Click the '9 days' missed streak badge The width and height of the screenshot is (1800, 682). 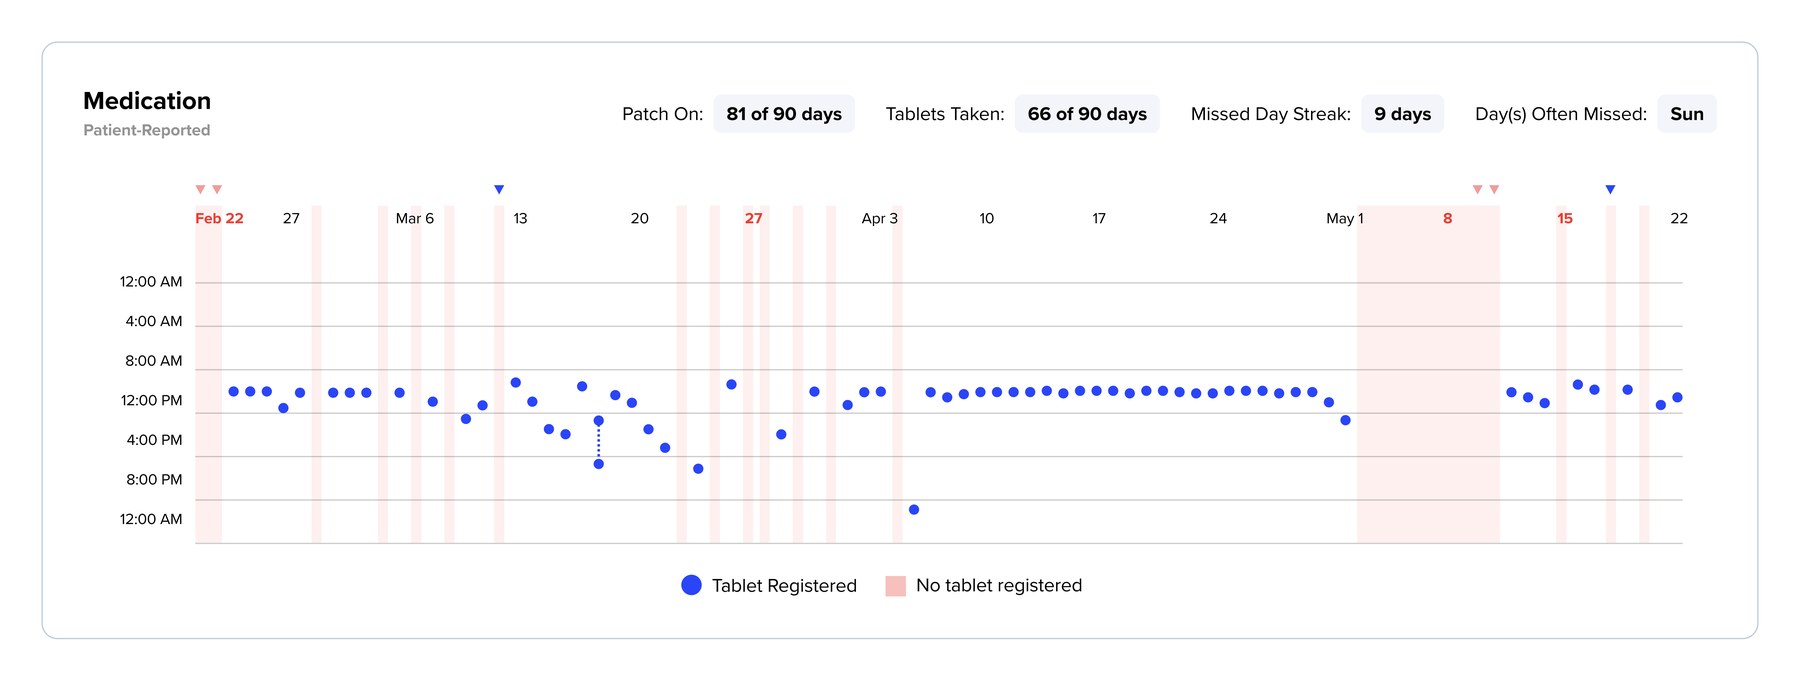coord(1402,114)
